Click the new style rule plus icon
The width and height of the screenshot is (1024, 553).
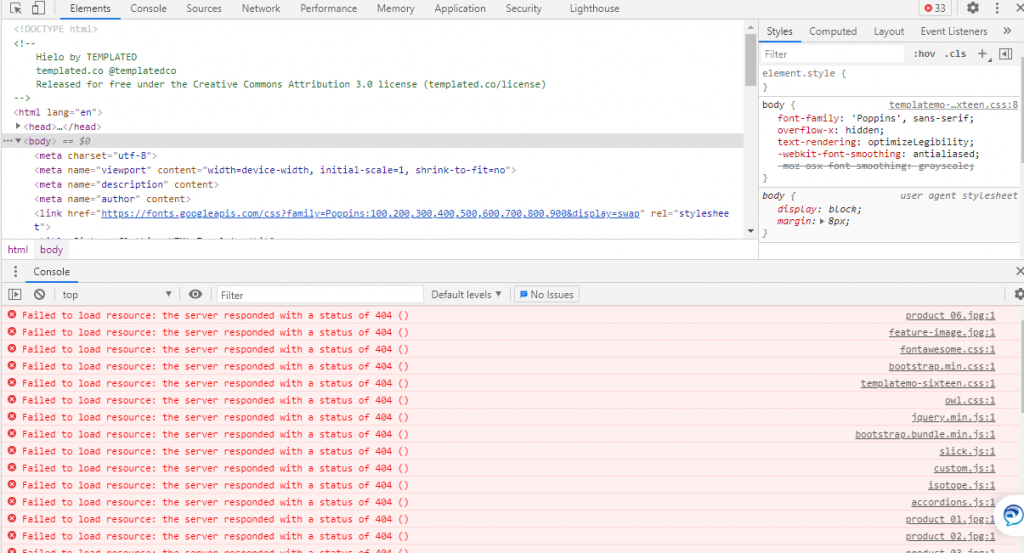984,54
